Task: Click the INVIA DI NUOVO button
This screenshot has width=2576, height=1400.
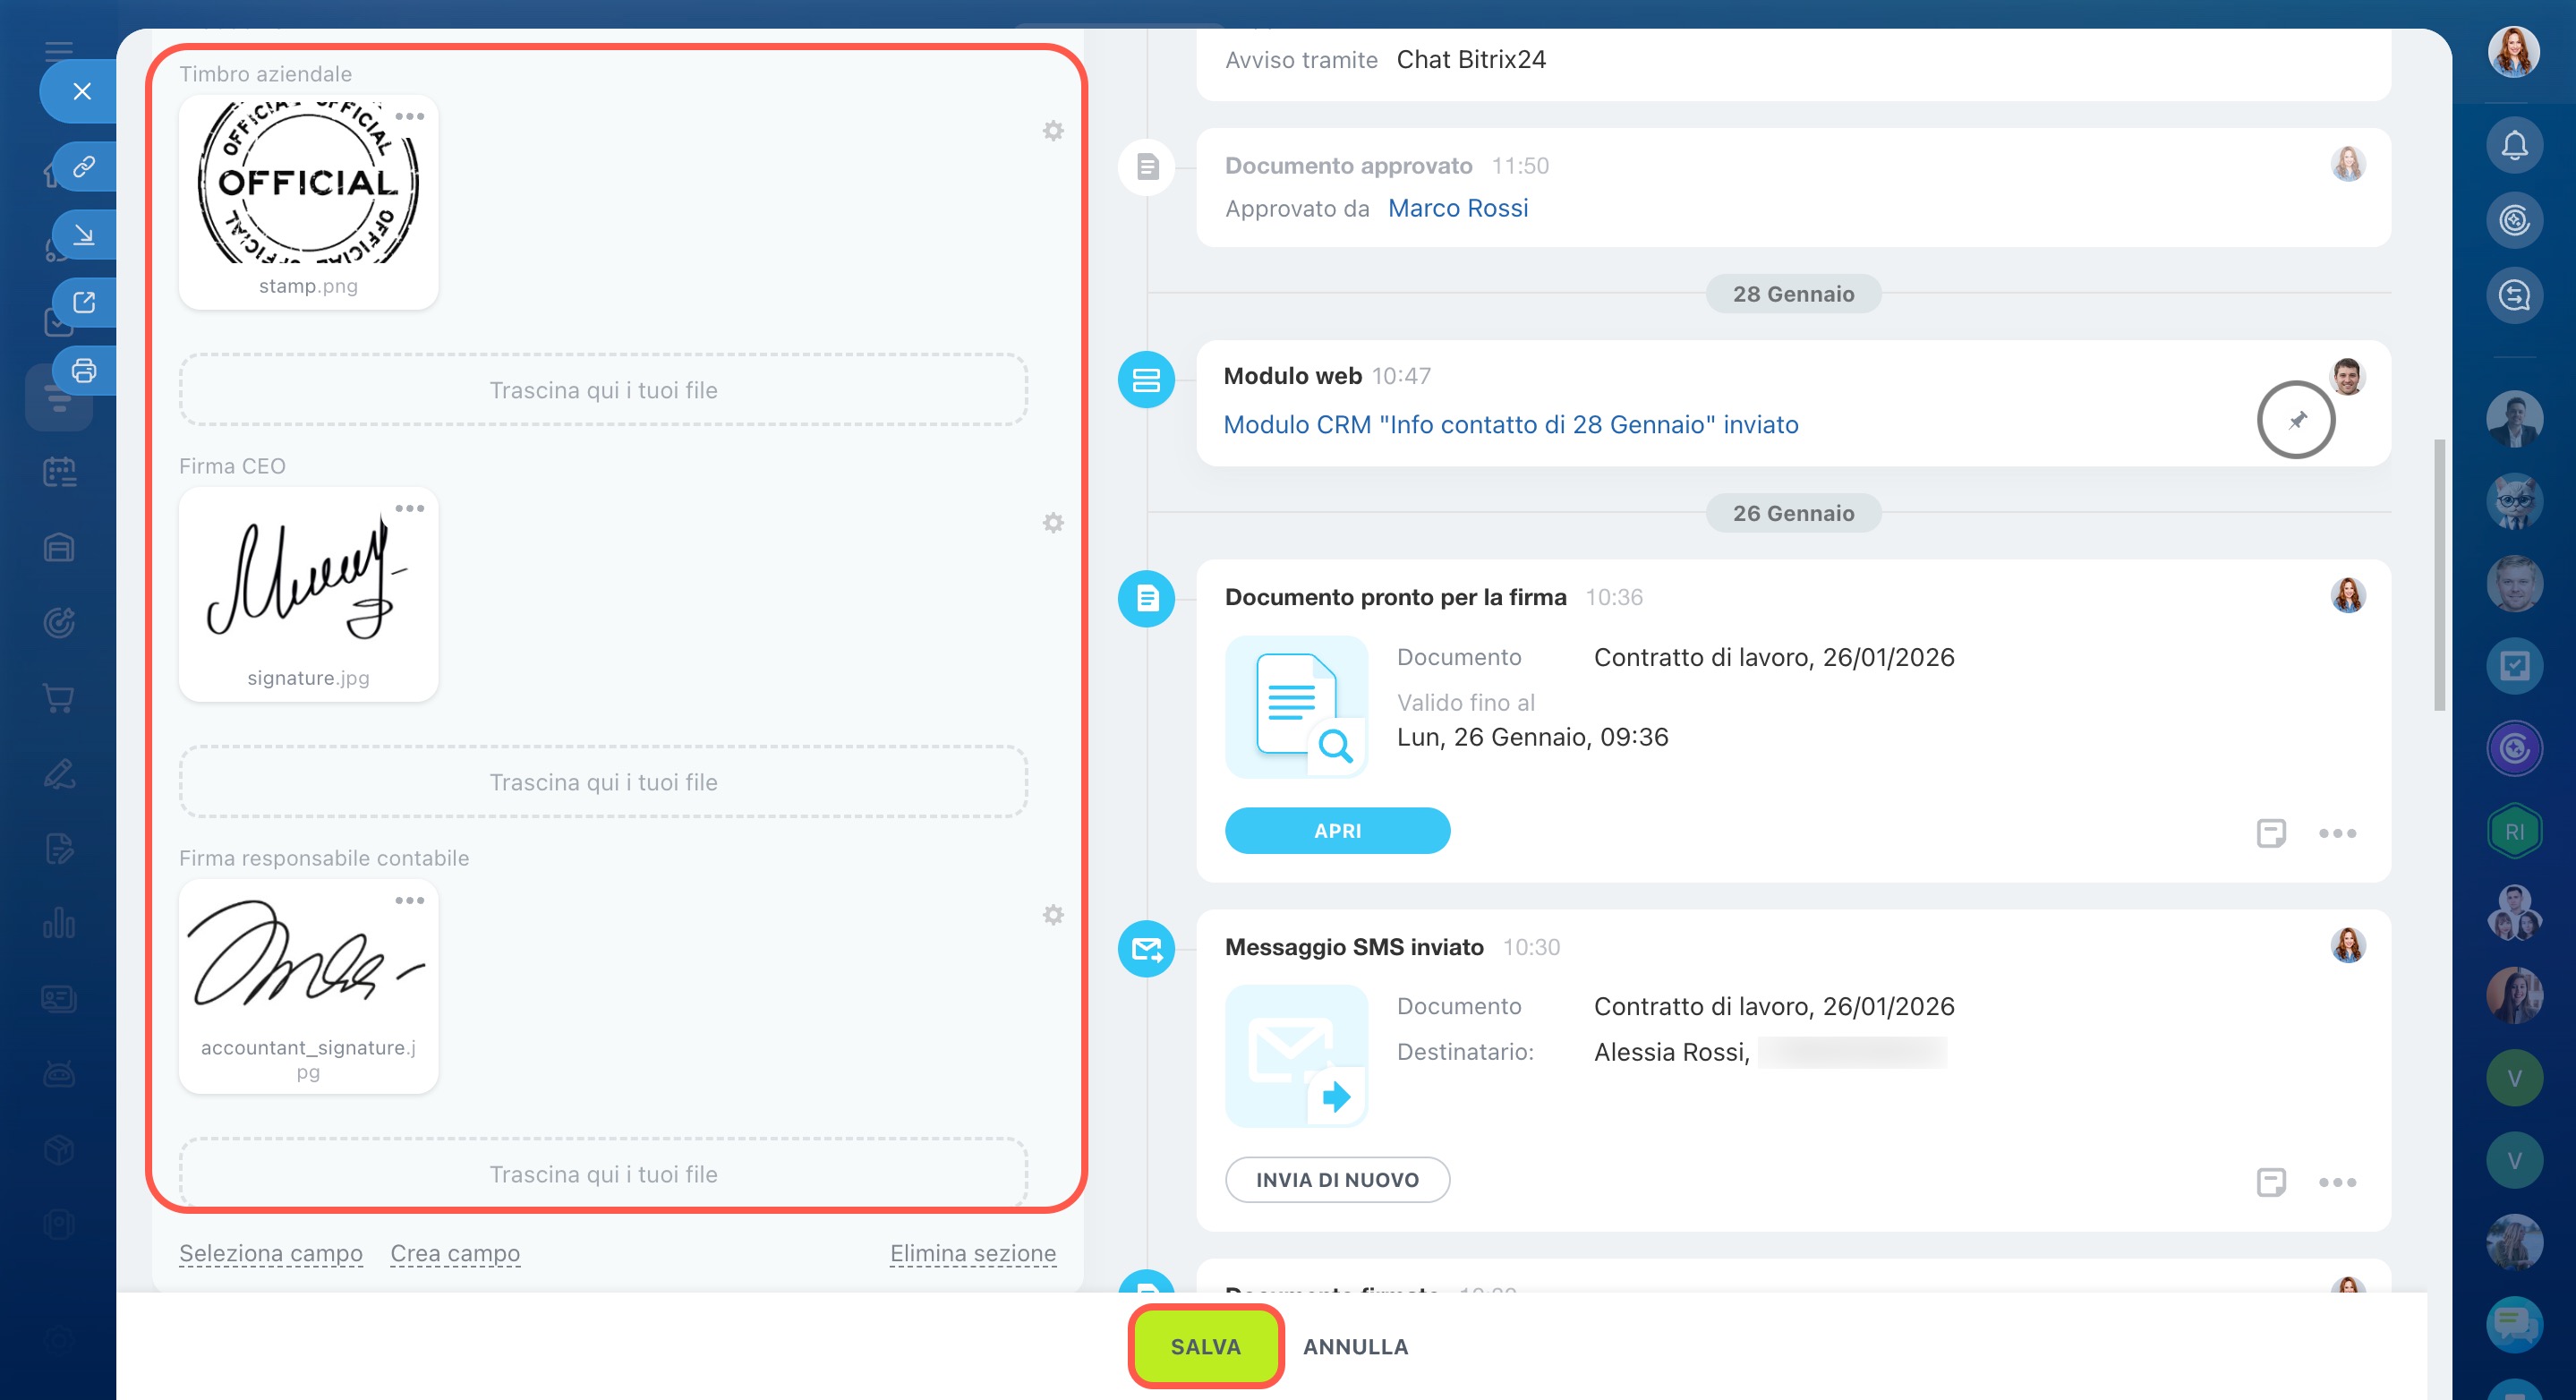Action: (1337, 1180)
